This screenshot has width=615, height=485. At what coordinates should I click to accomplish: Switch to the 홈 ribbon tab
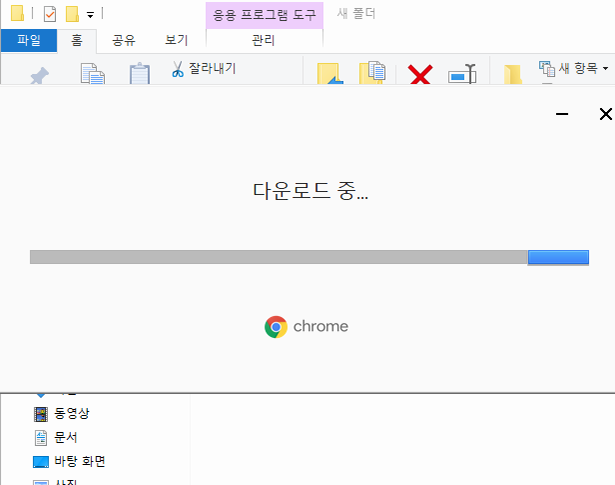point(77,40)
